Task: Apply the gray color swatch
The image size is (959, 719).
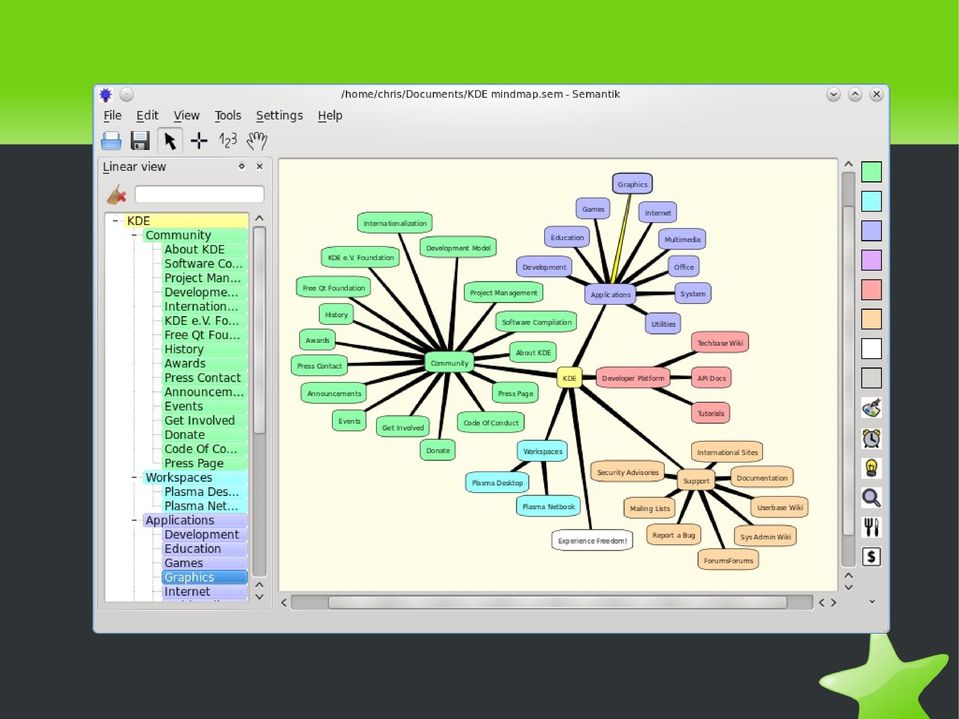Action: [x=872, y=377]
